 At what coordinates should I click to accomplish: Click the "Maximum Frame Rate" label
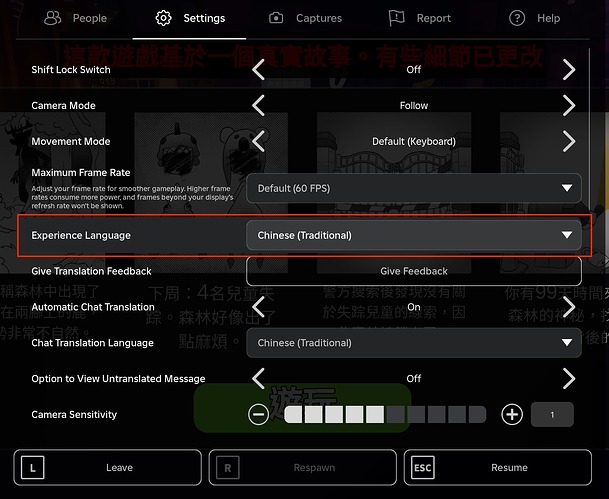tap(81, 172)
